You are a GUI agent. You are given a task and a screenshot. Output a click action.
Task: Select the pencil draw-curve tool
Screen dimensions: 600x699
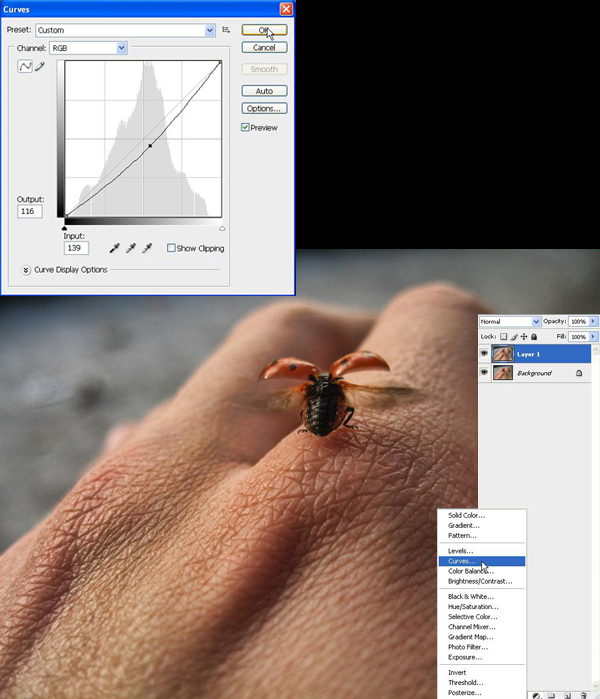pos(40,66)
